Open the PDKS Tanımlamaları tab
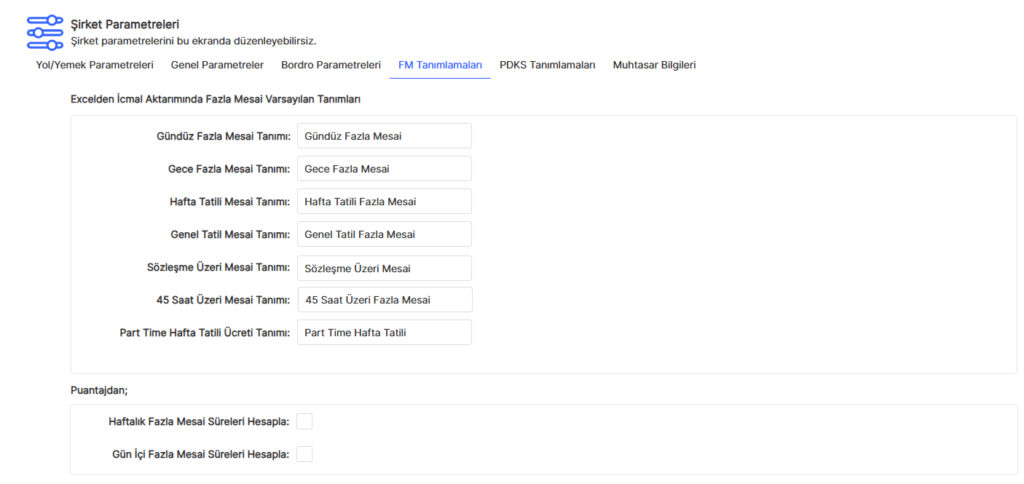1024x484 pixels. pos(547,65)
